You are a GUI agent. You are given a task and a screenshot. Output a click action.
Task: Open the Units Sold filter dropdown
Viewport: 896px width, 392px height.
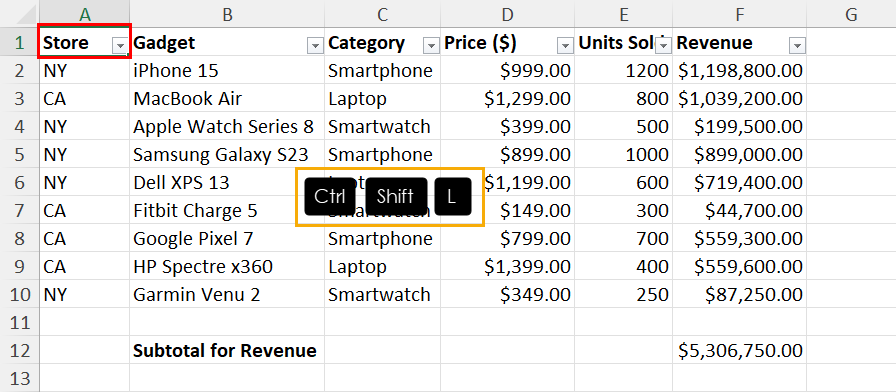tap(662, 46)
